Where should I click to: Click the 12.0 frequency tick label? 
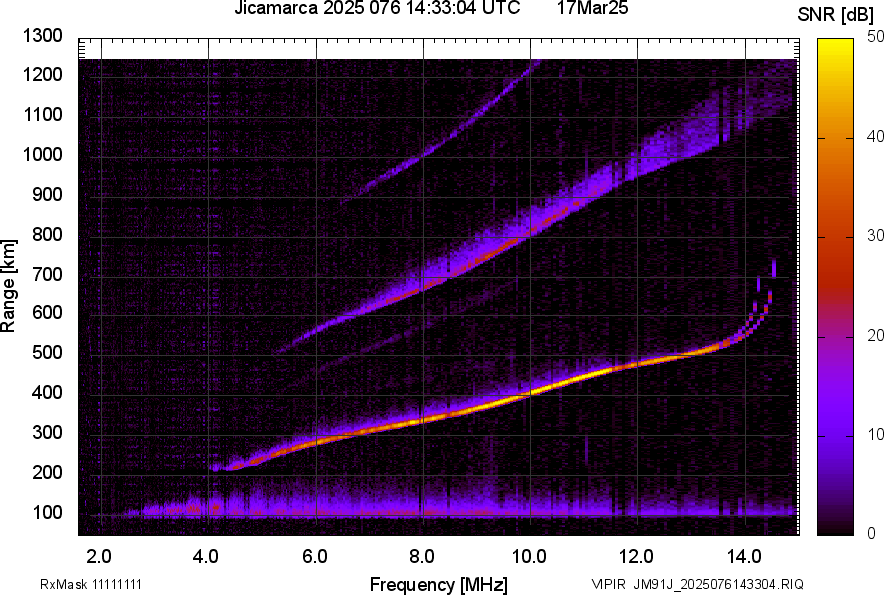(x=636, y=557)
